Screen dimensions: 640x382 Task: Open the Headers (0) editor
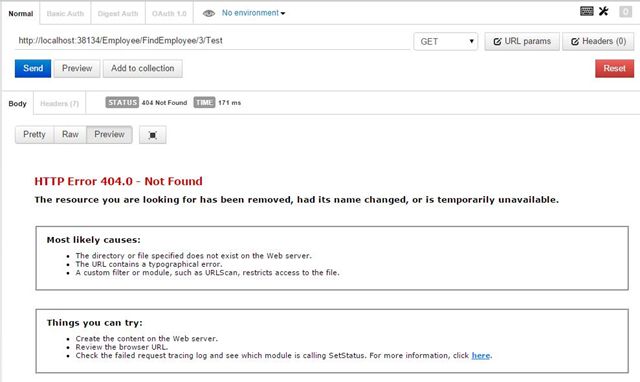pyautogui.click(x=598, y=41)
